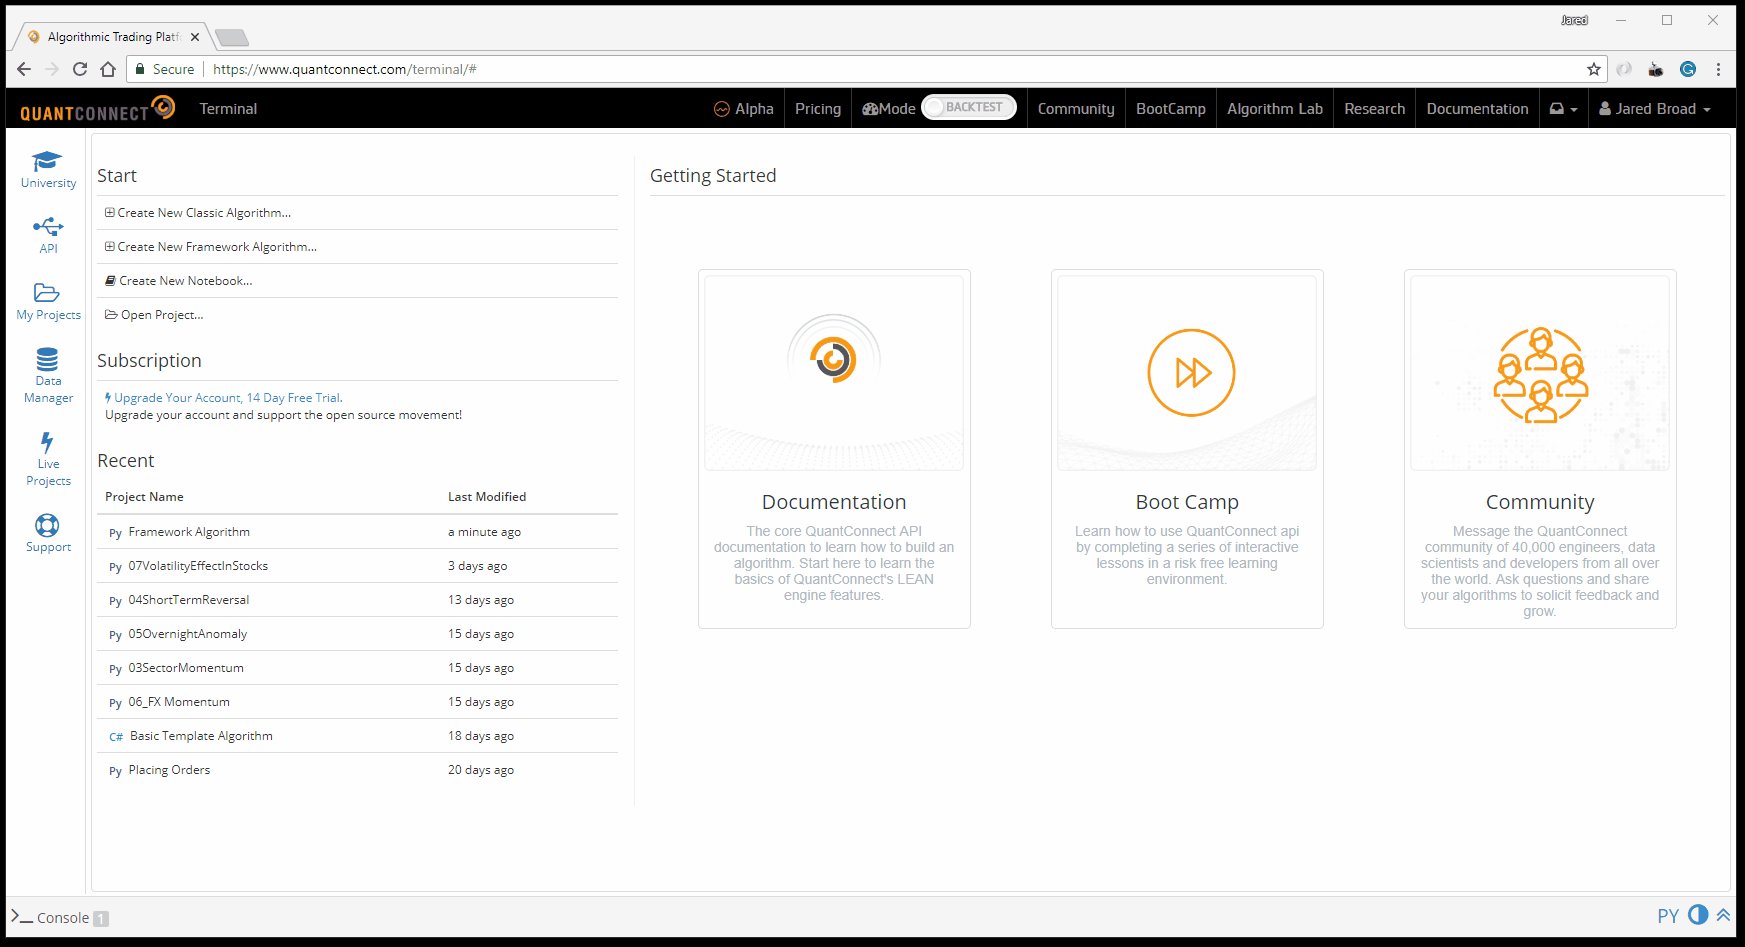Click the Grammarly extension icon
This screenshot has height=947, width=1745.
(1688, 69)
